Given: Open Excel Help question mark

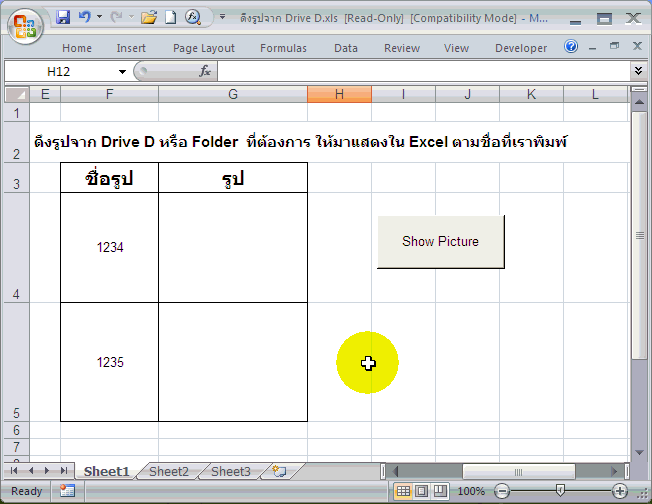Looking at the screenshot, I should coord(571,46).
